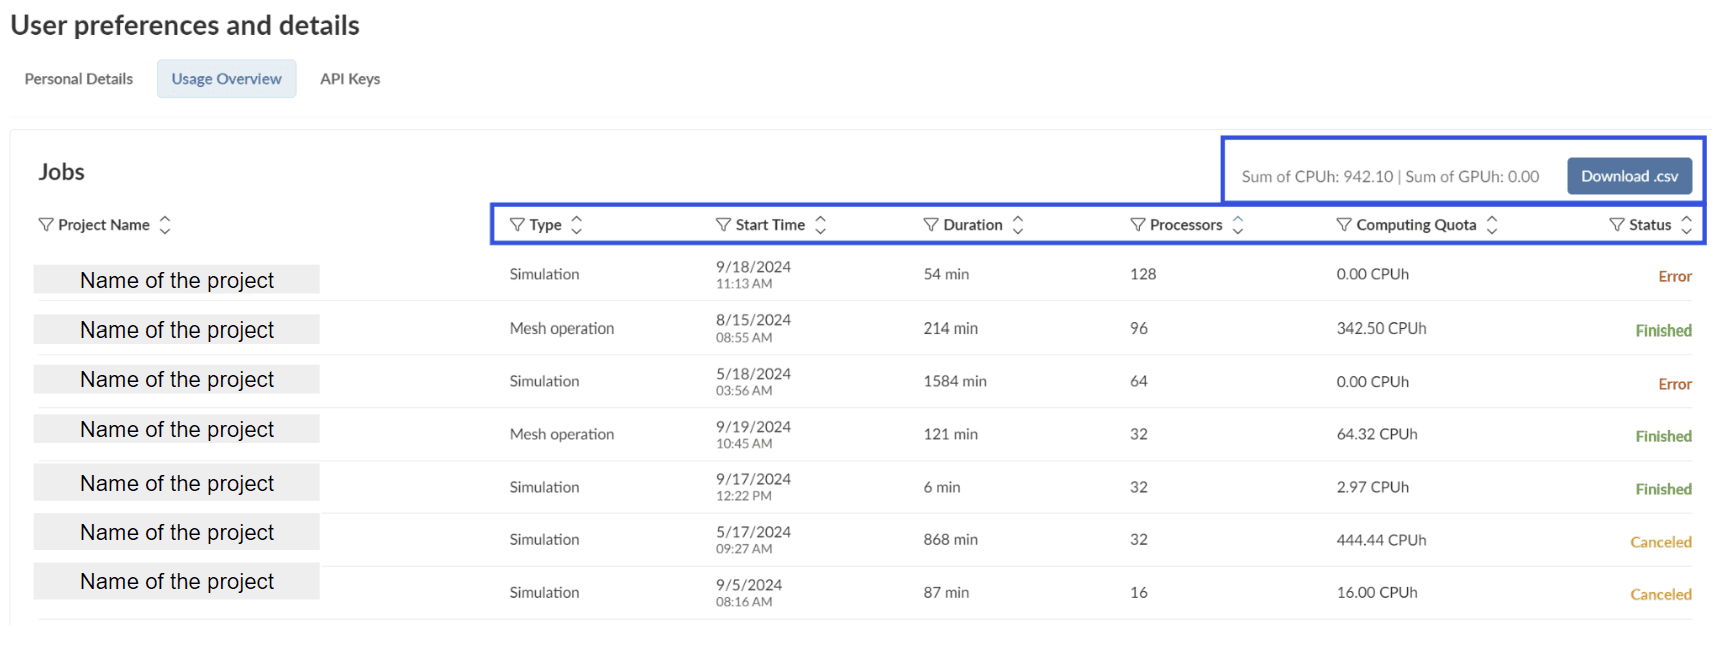Open the Type column filter icon
Viewport: 1722px width, 658px height.
(517, 225)
